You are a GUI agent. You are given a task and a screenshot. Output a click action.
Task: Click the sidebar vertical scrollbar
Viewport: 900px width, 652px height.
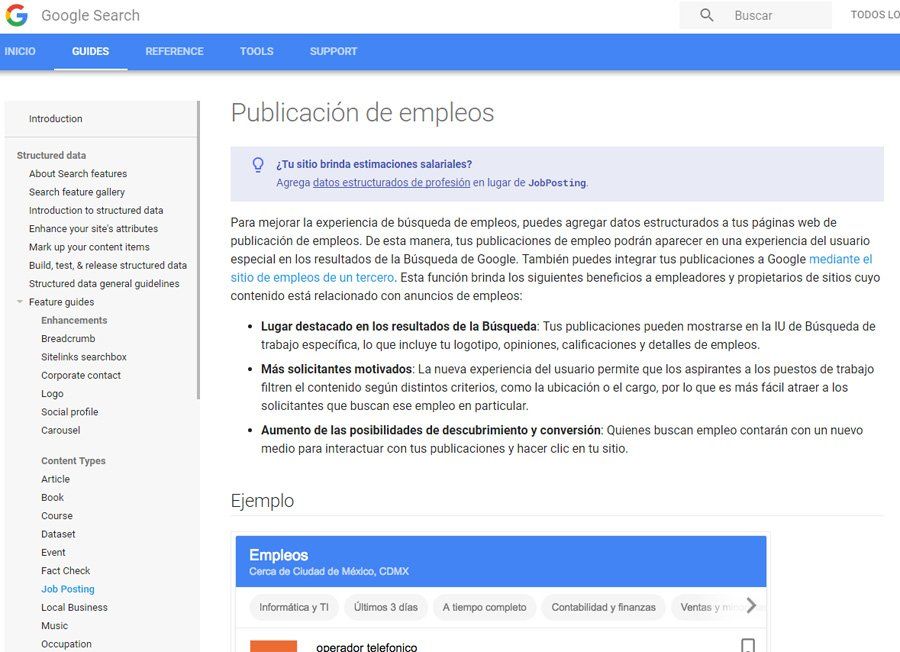[198, 250]
